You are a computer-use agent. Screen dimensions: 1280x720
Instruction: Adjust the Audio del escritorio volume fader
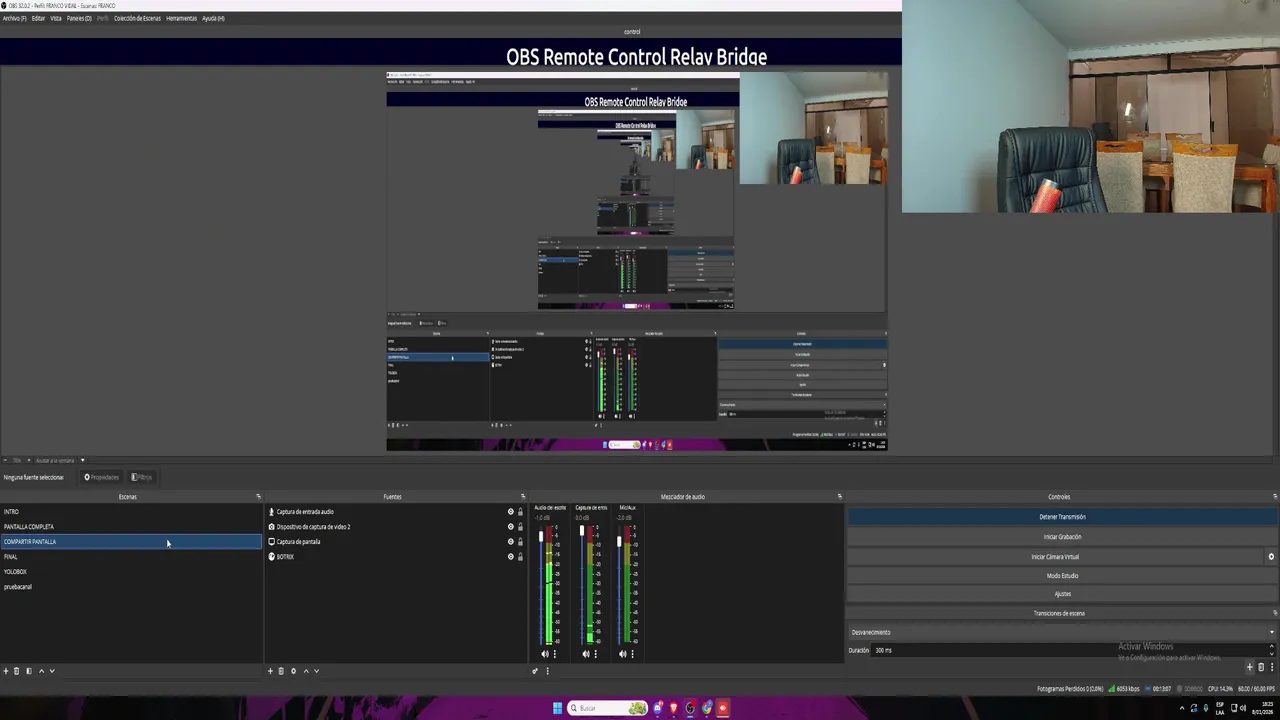541,537
